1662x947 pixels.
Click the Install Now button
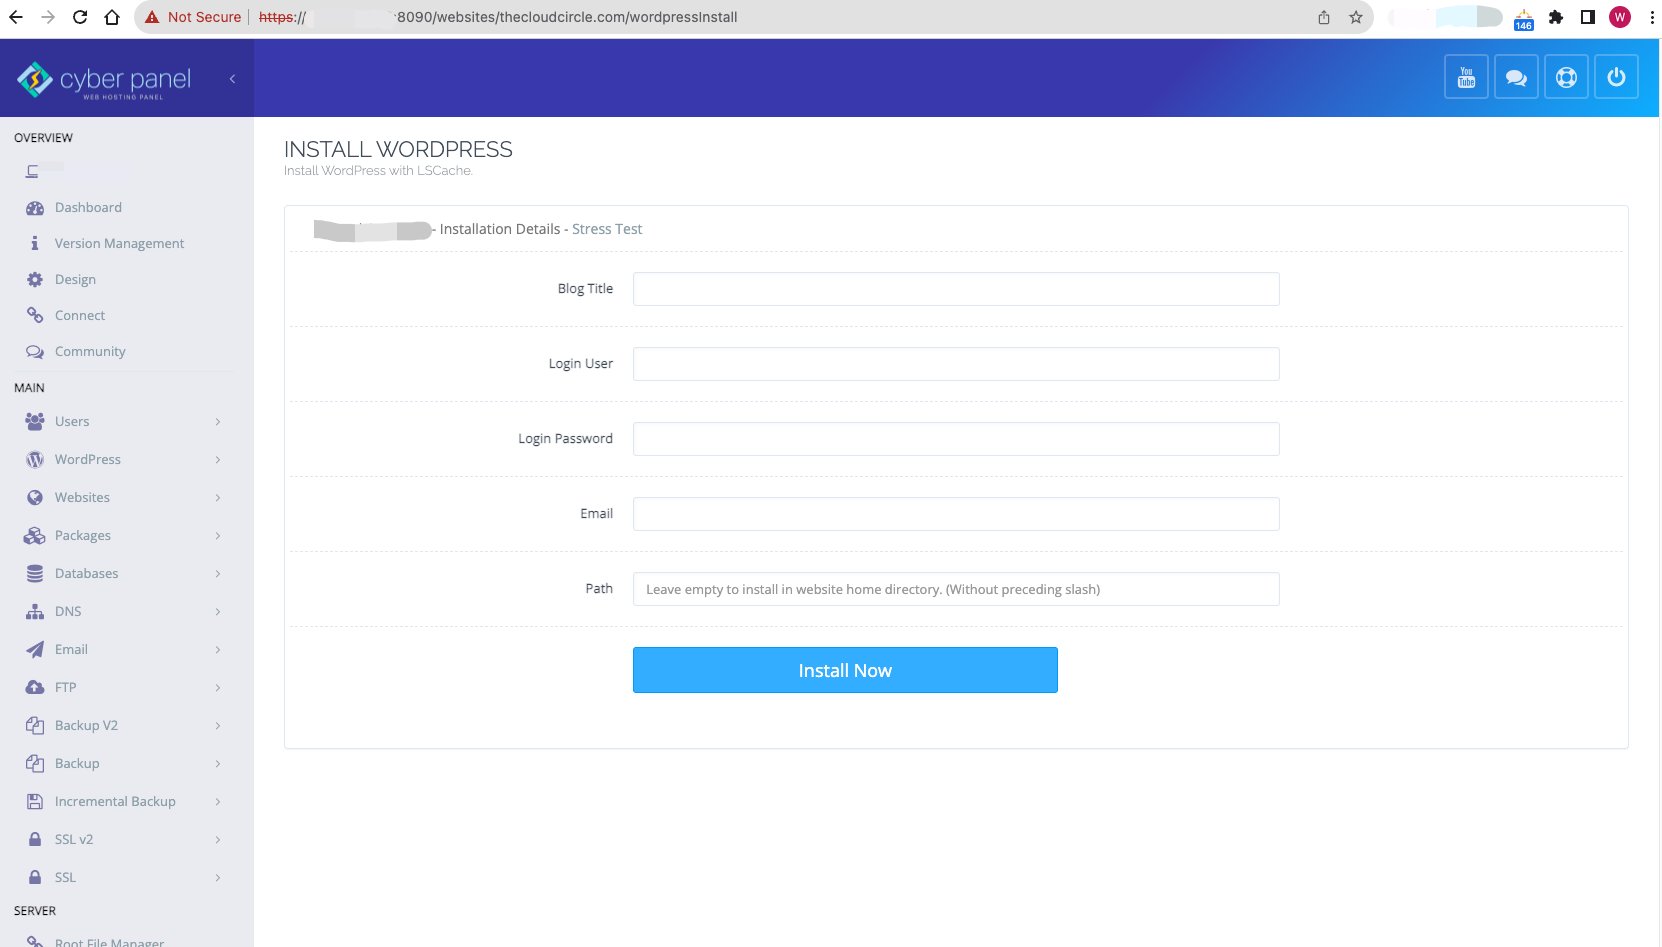click(845, 670)
